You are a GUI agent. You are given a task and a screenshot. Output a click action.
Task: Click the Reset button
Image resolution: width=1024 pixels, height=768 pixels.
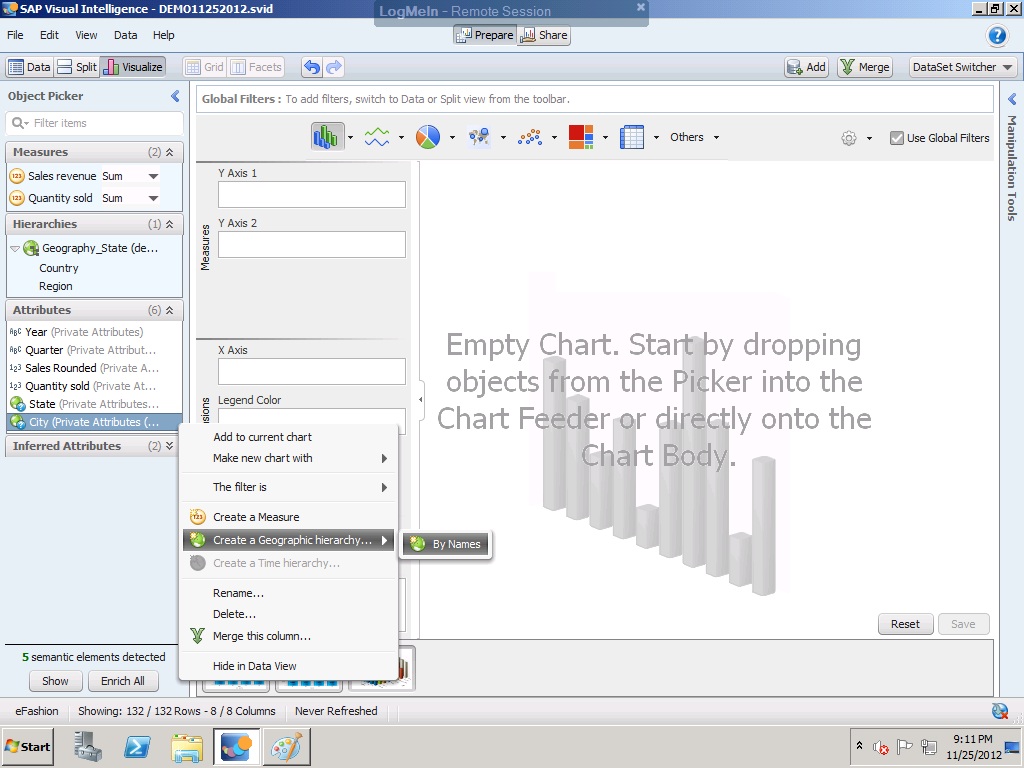(905, 624)
